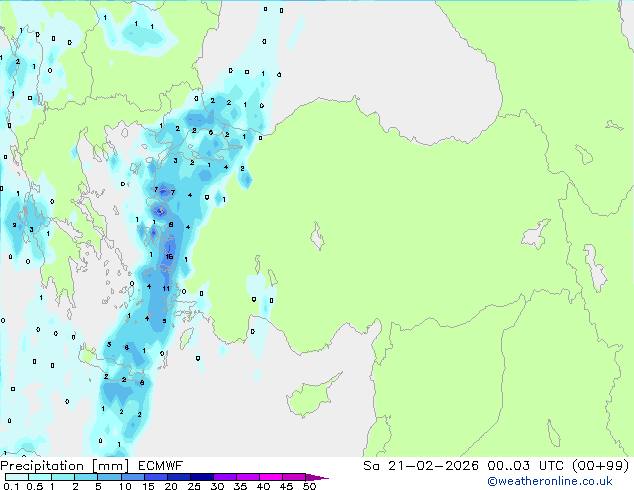
Task: Click the "ECMWF" model label
Action: pos(160,466)
